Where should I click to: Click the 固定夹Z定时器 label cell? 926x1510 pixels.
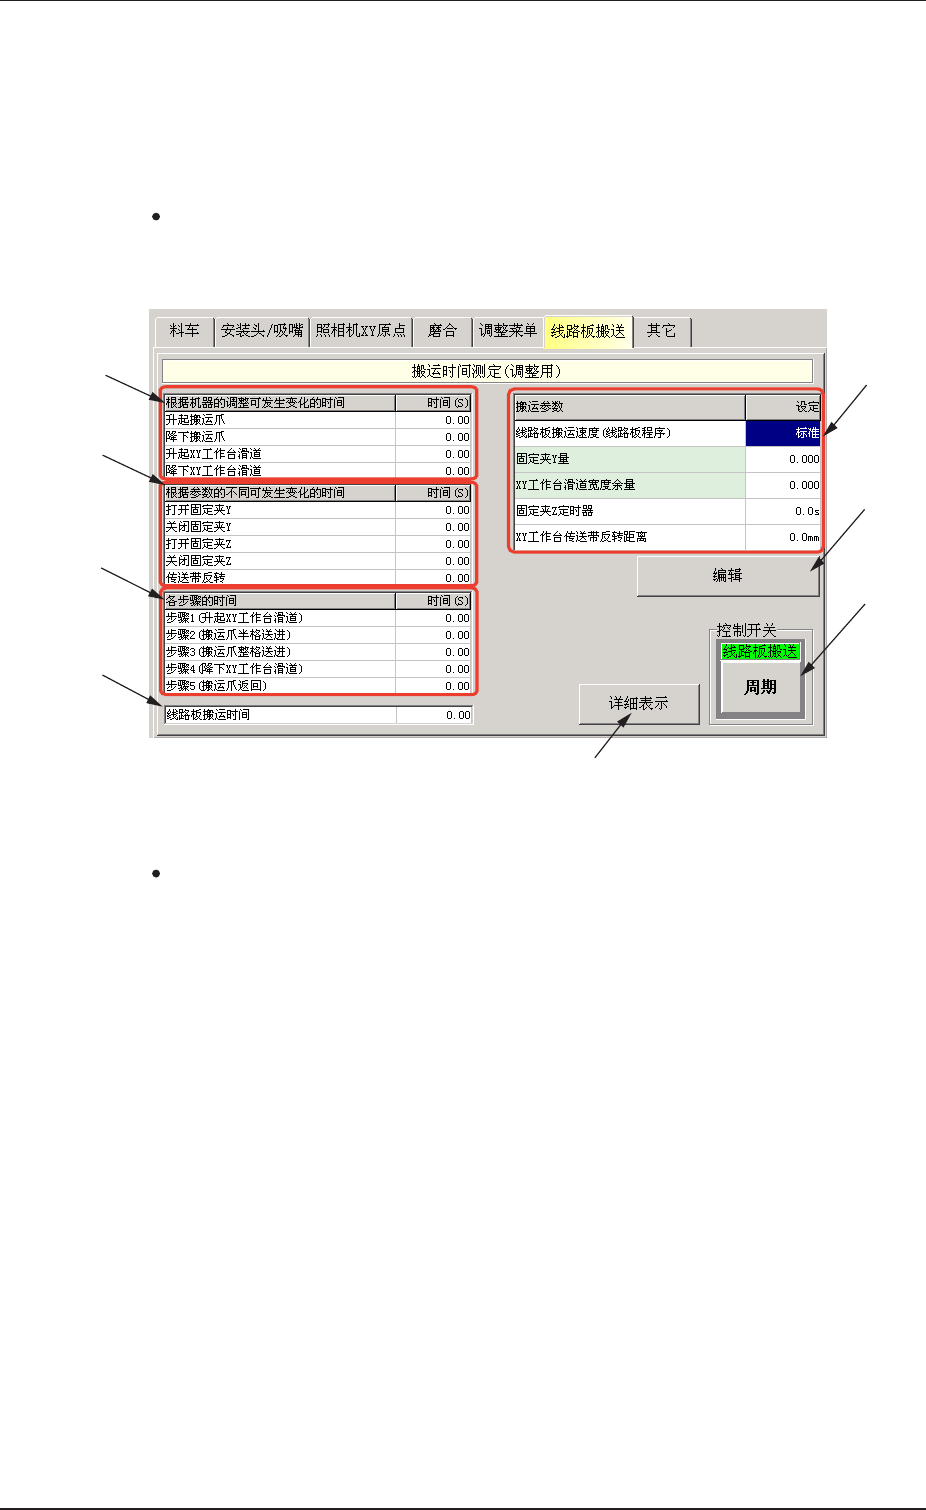pos(629,511)
